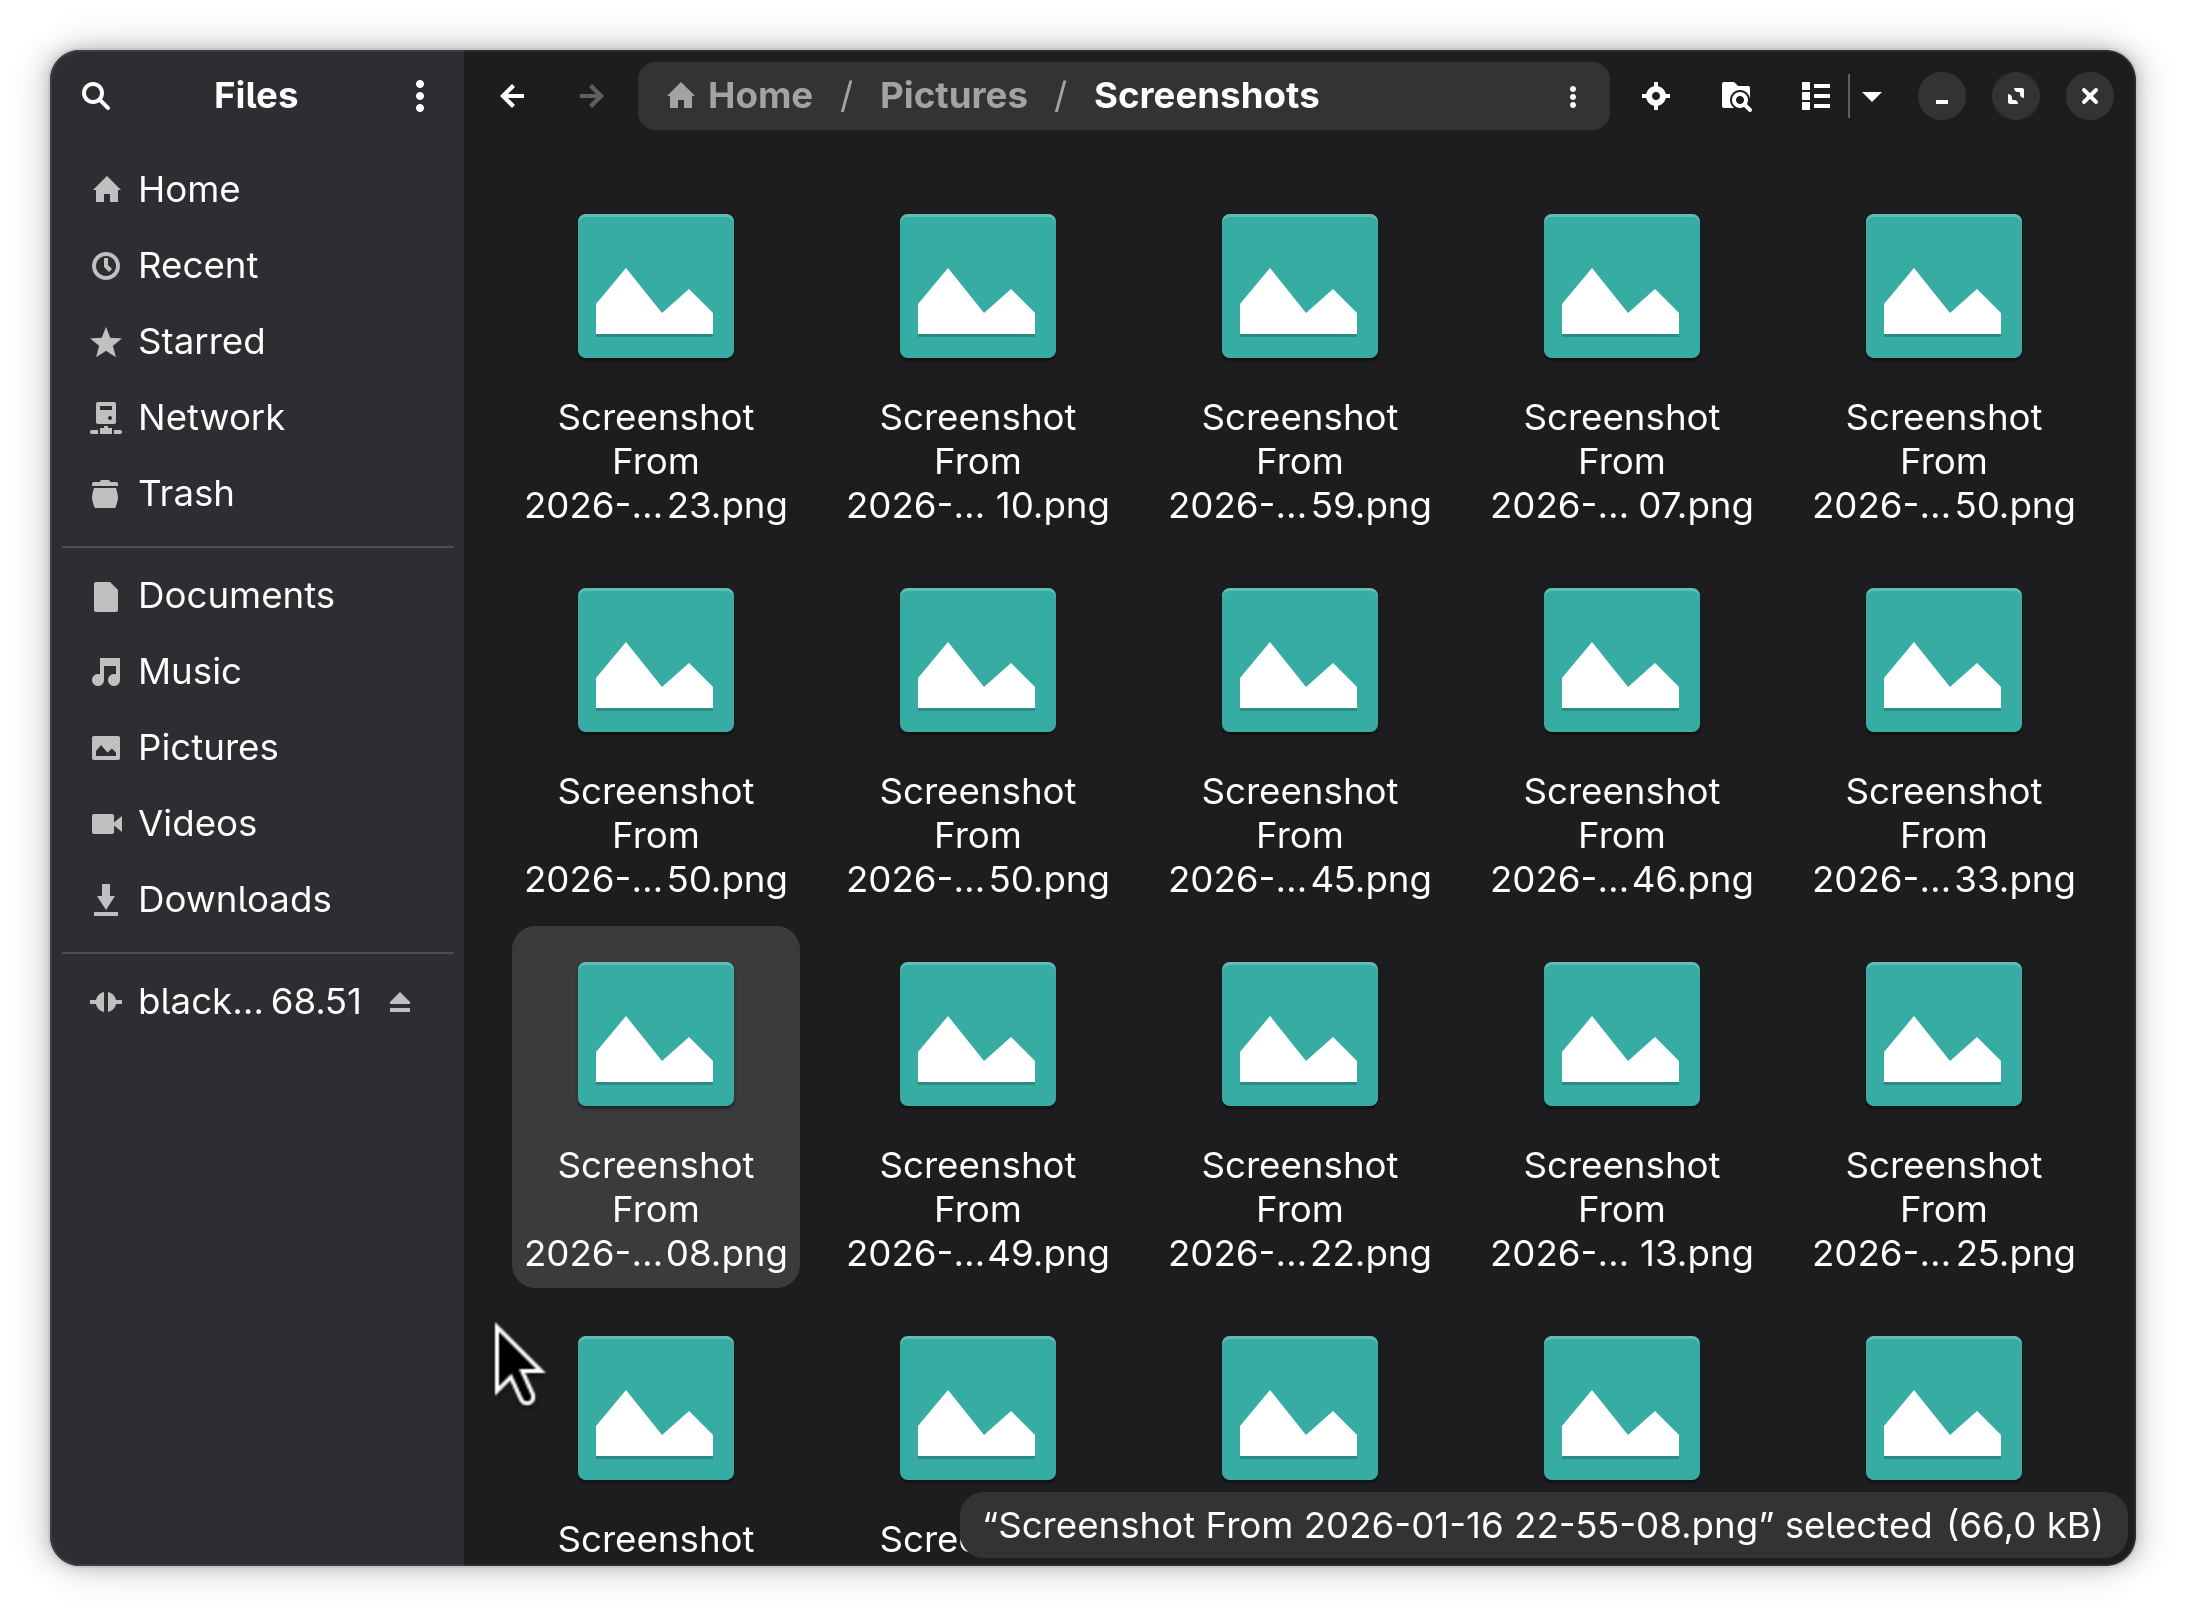2186x1616 pixels.
Task: Toggle list view layout button
Action: tap(1815, 96)
